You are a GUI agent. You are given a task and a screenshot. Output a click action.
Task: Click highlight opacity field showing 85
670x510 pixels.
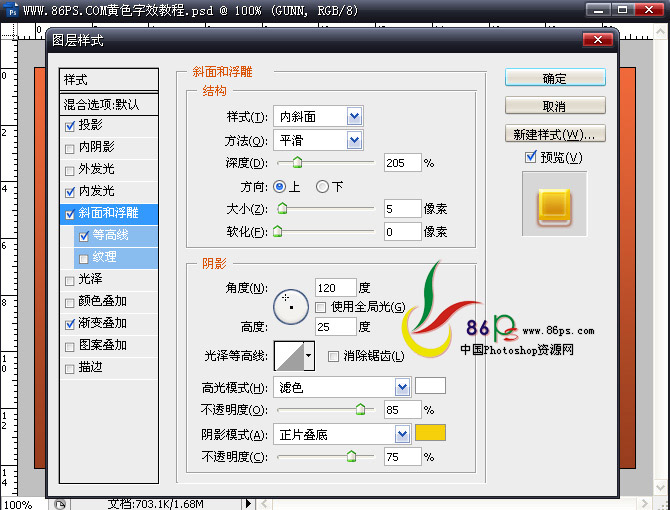click(x=403, y=410)
